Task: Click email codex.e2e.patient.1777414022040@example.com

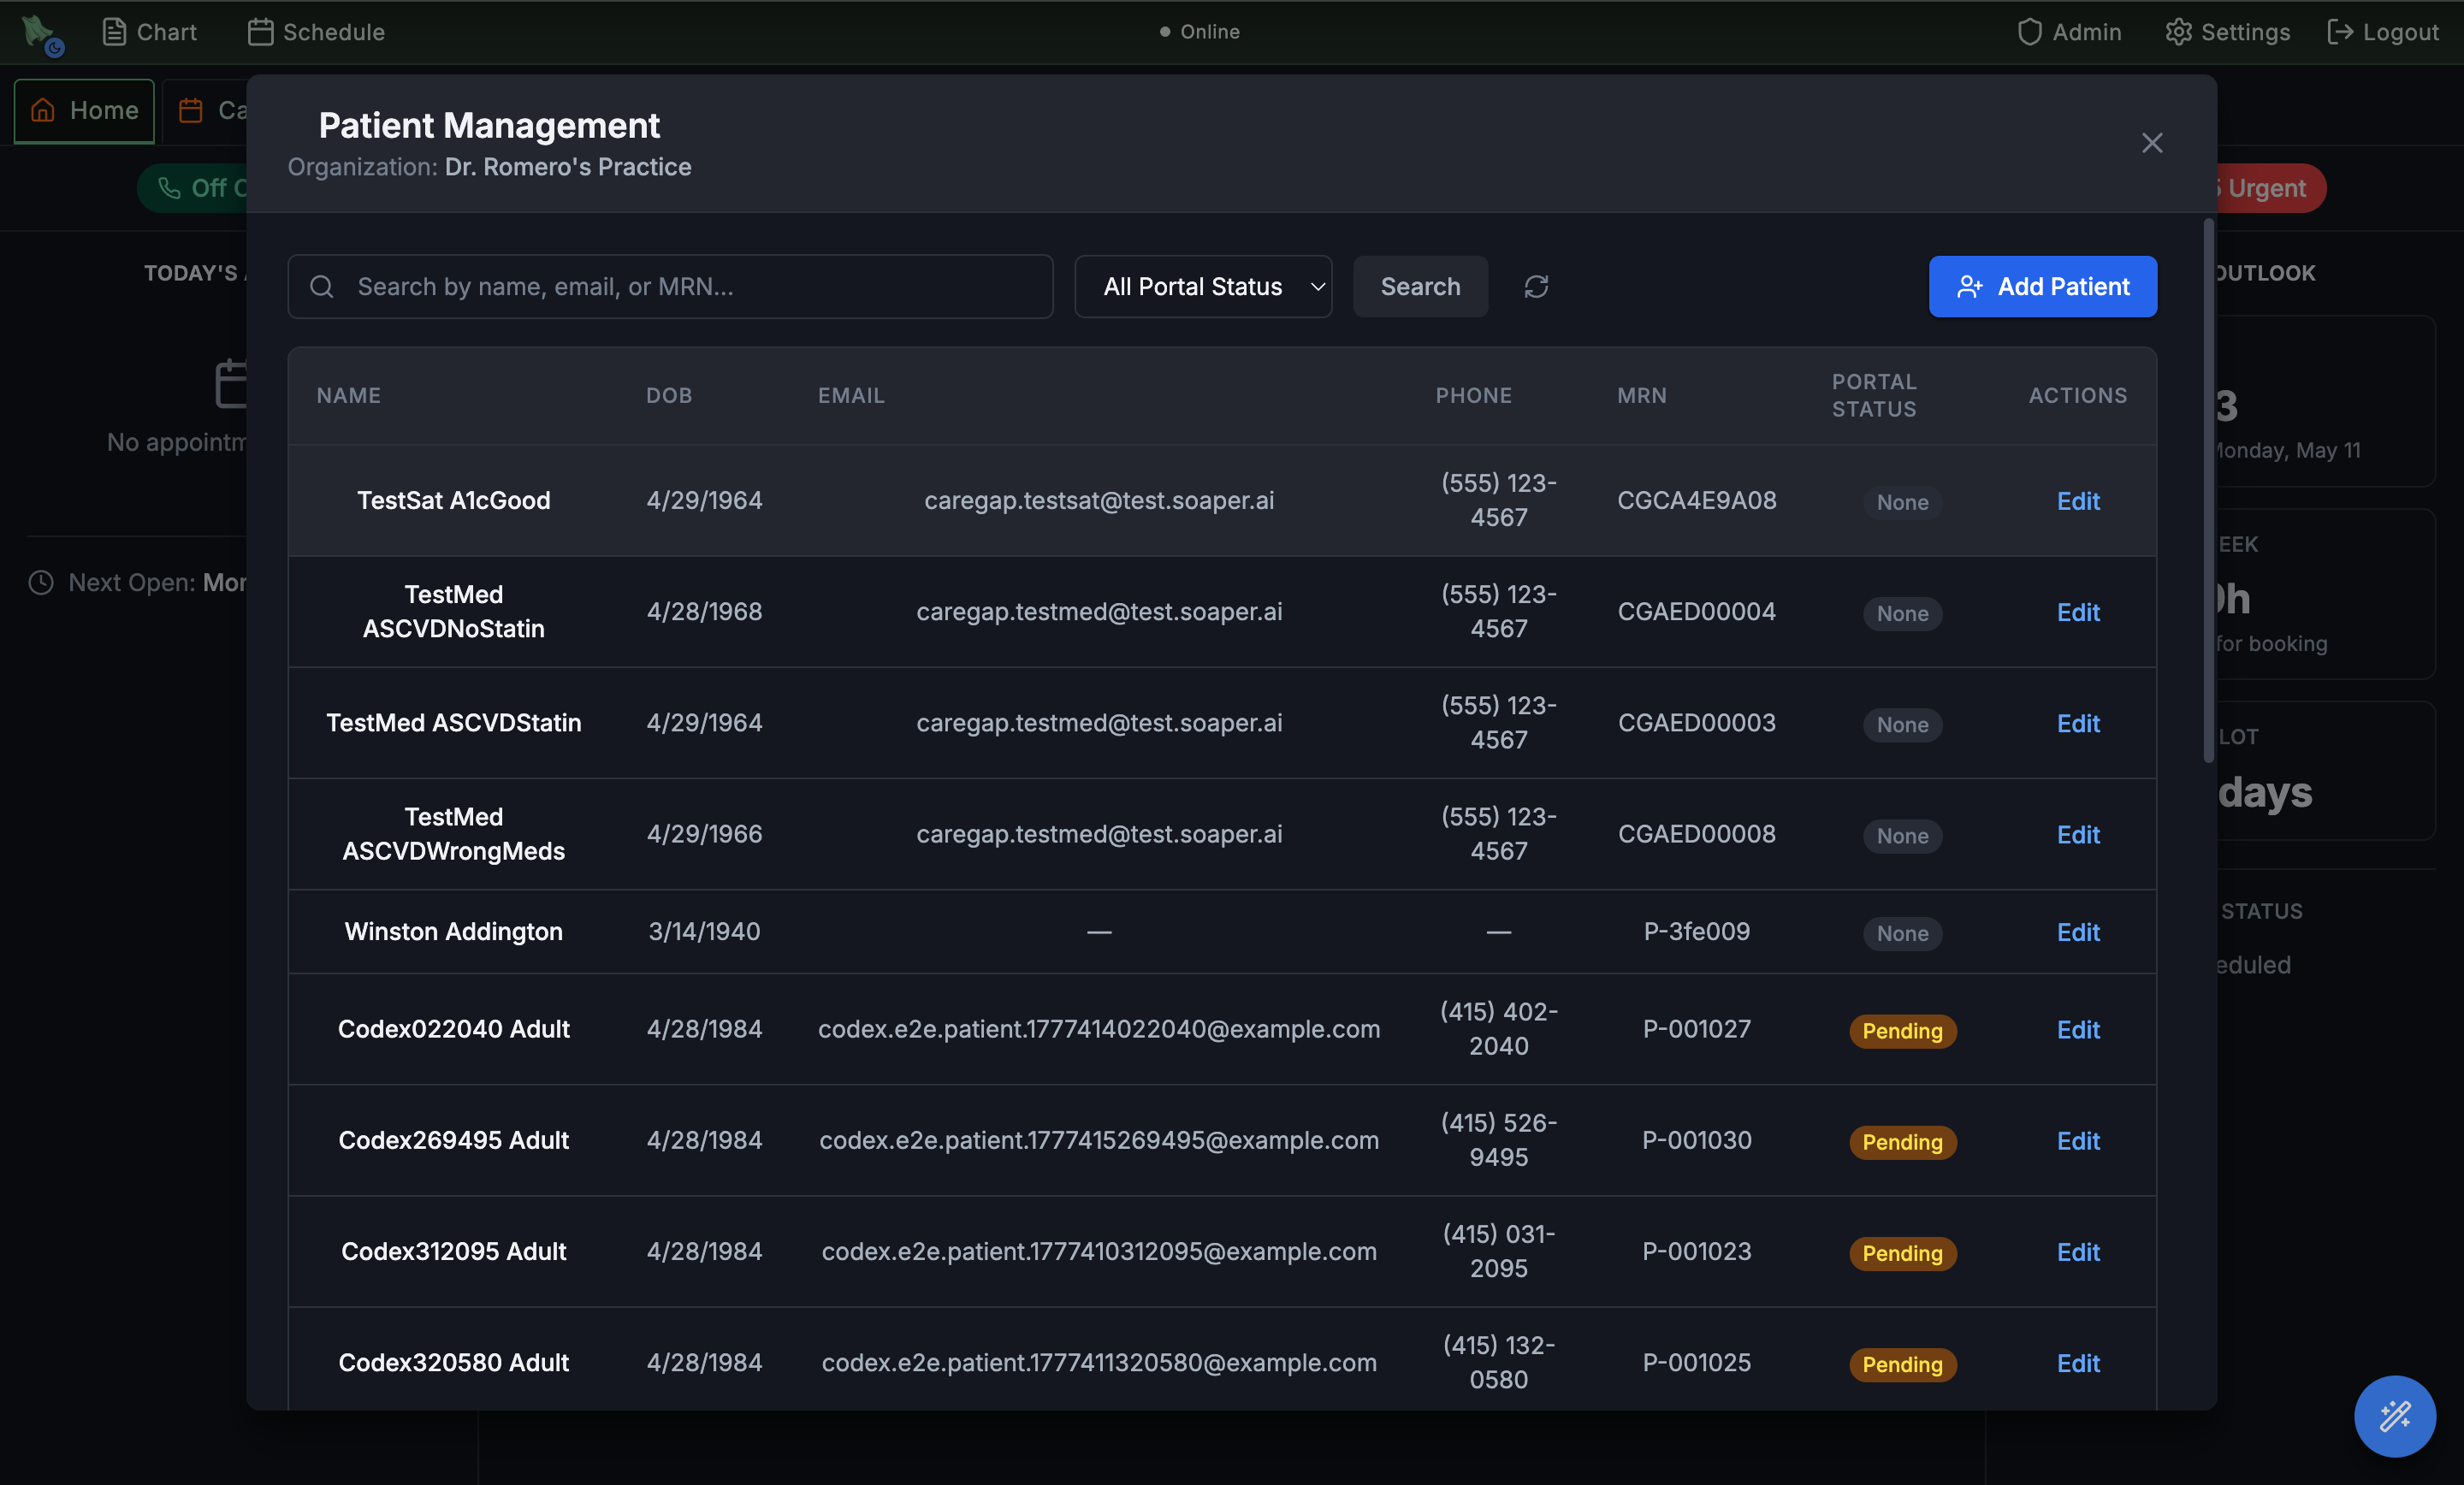Action: click(1099, 1029)
